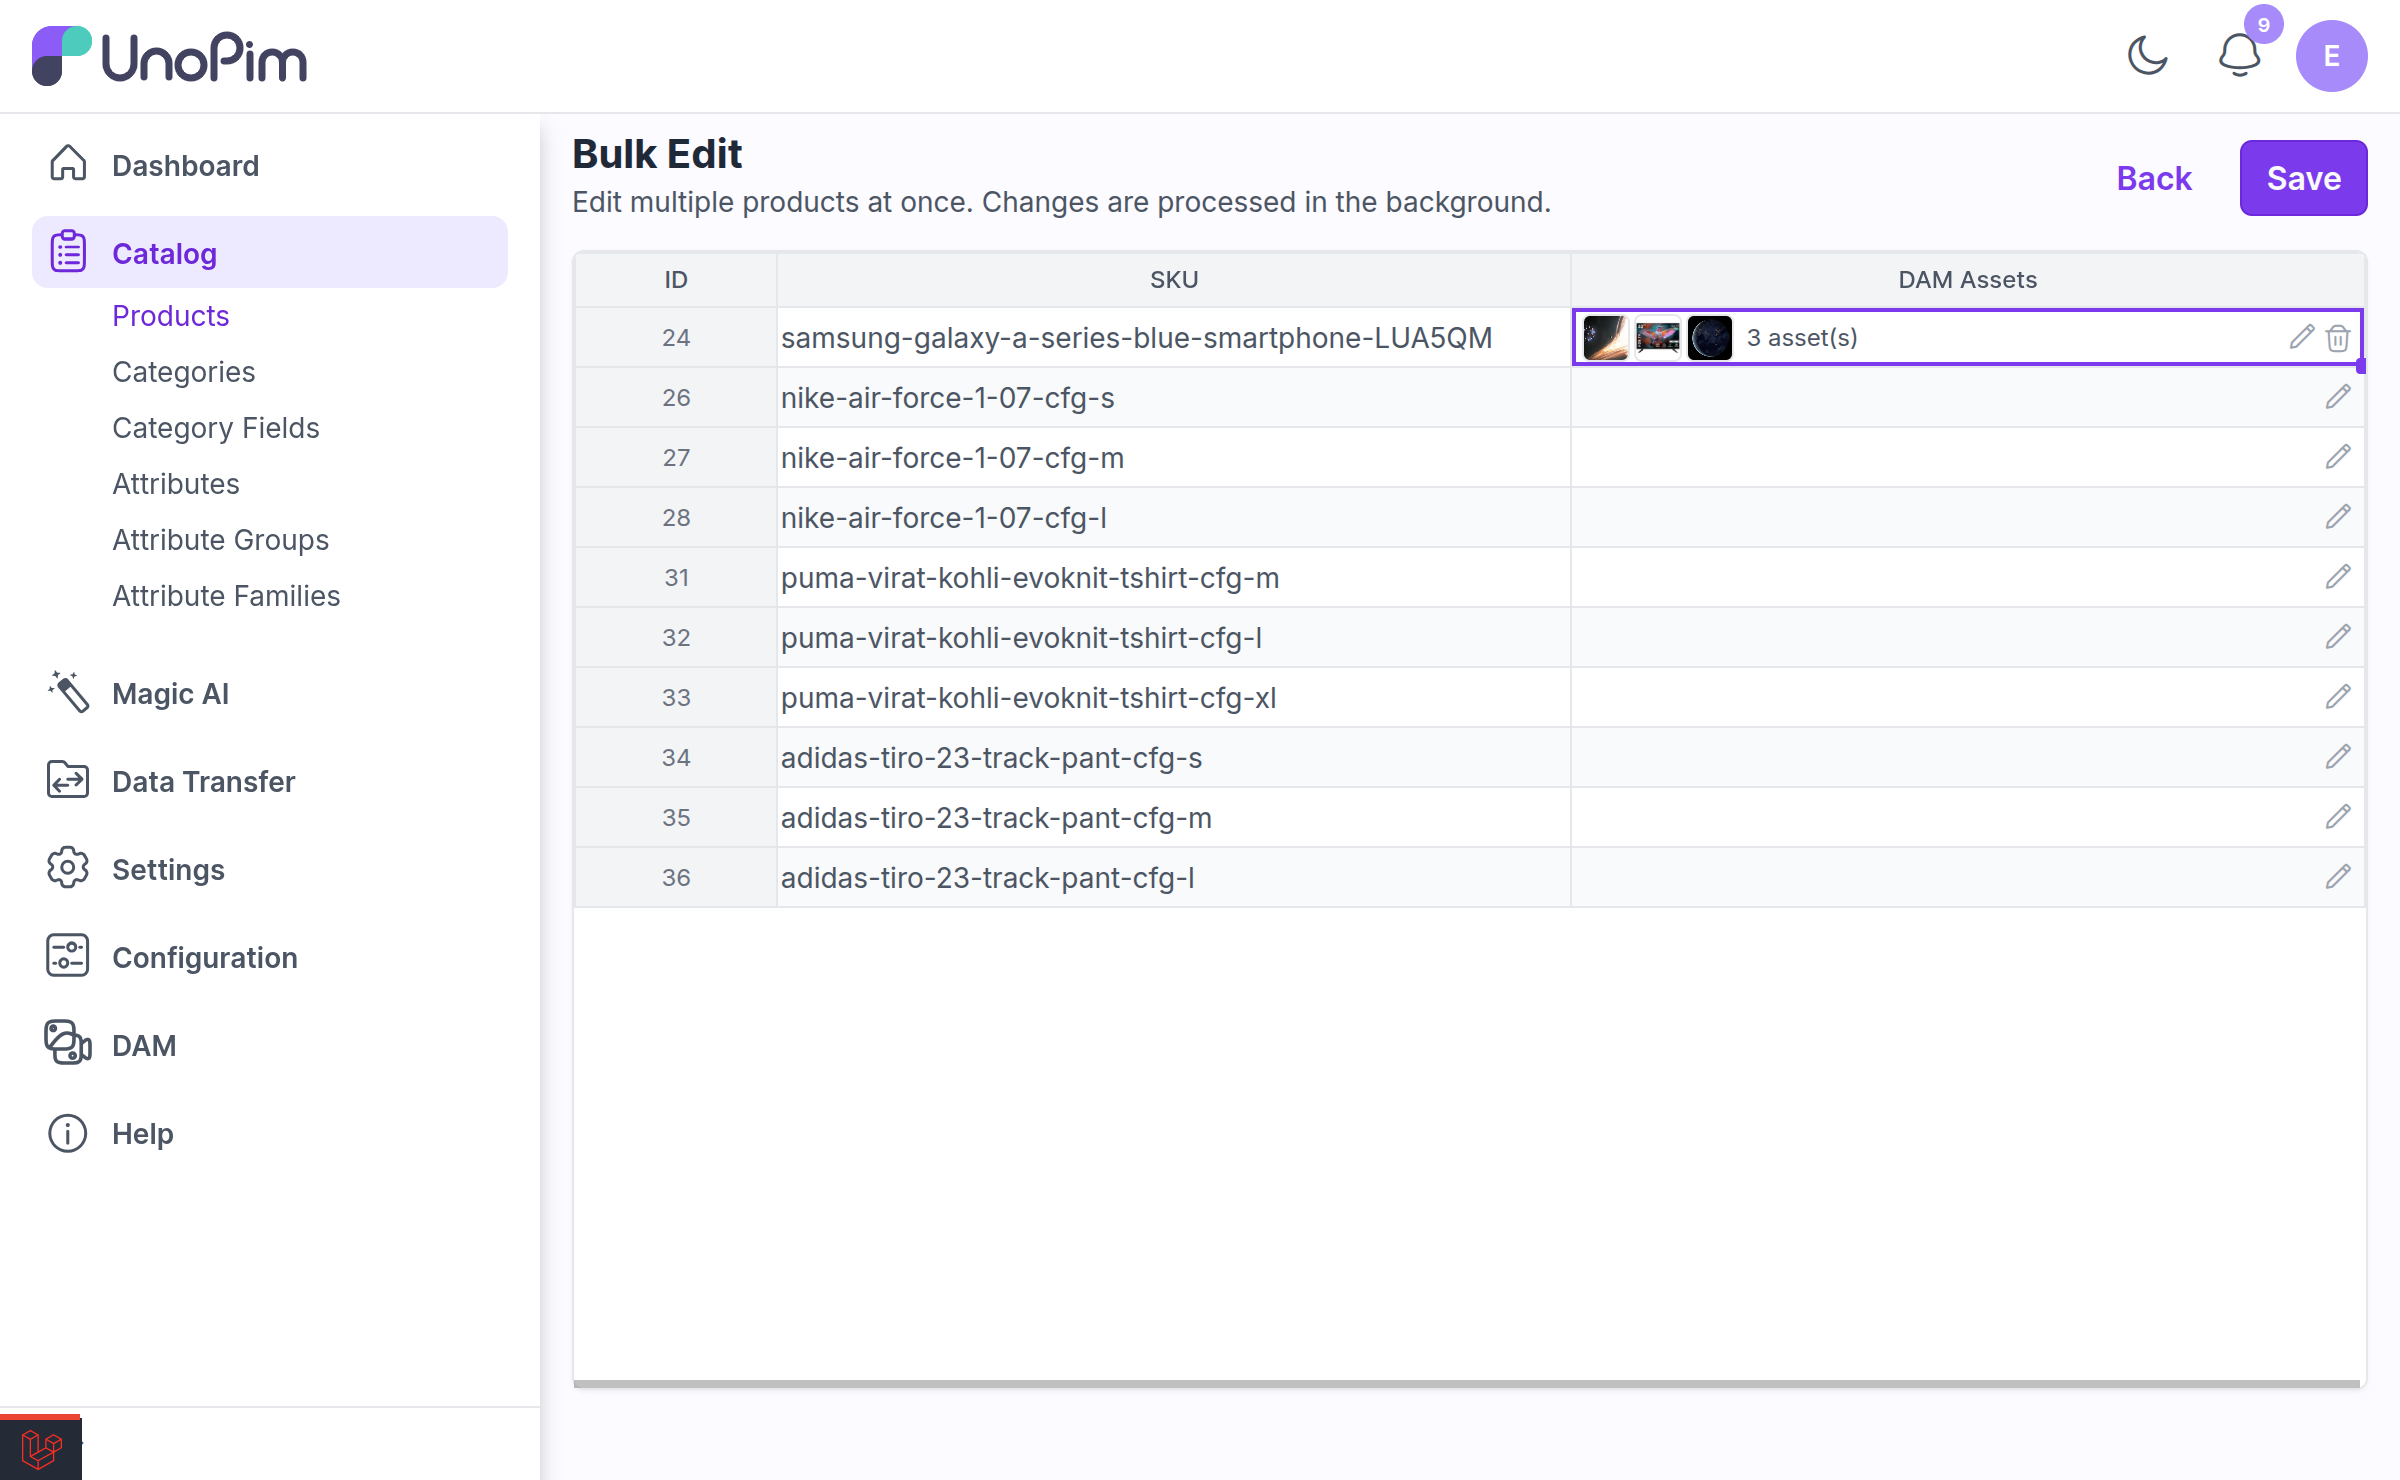Click the Configuration sliders icon

point(68,956)
